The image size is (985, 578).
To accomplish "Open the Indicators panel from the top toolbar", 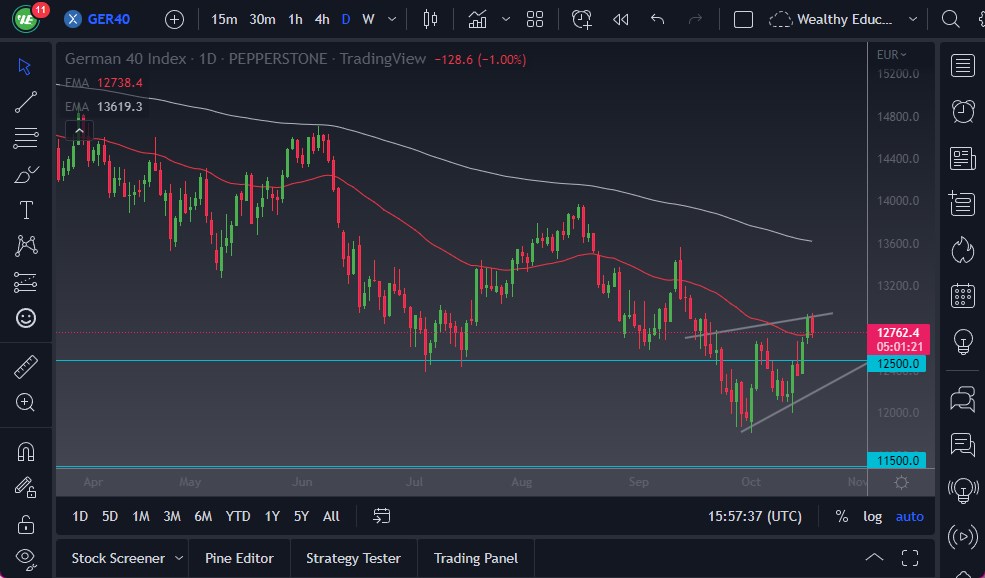I will coord(477,18).
